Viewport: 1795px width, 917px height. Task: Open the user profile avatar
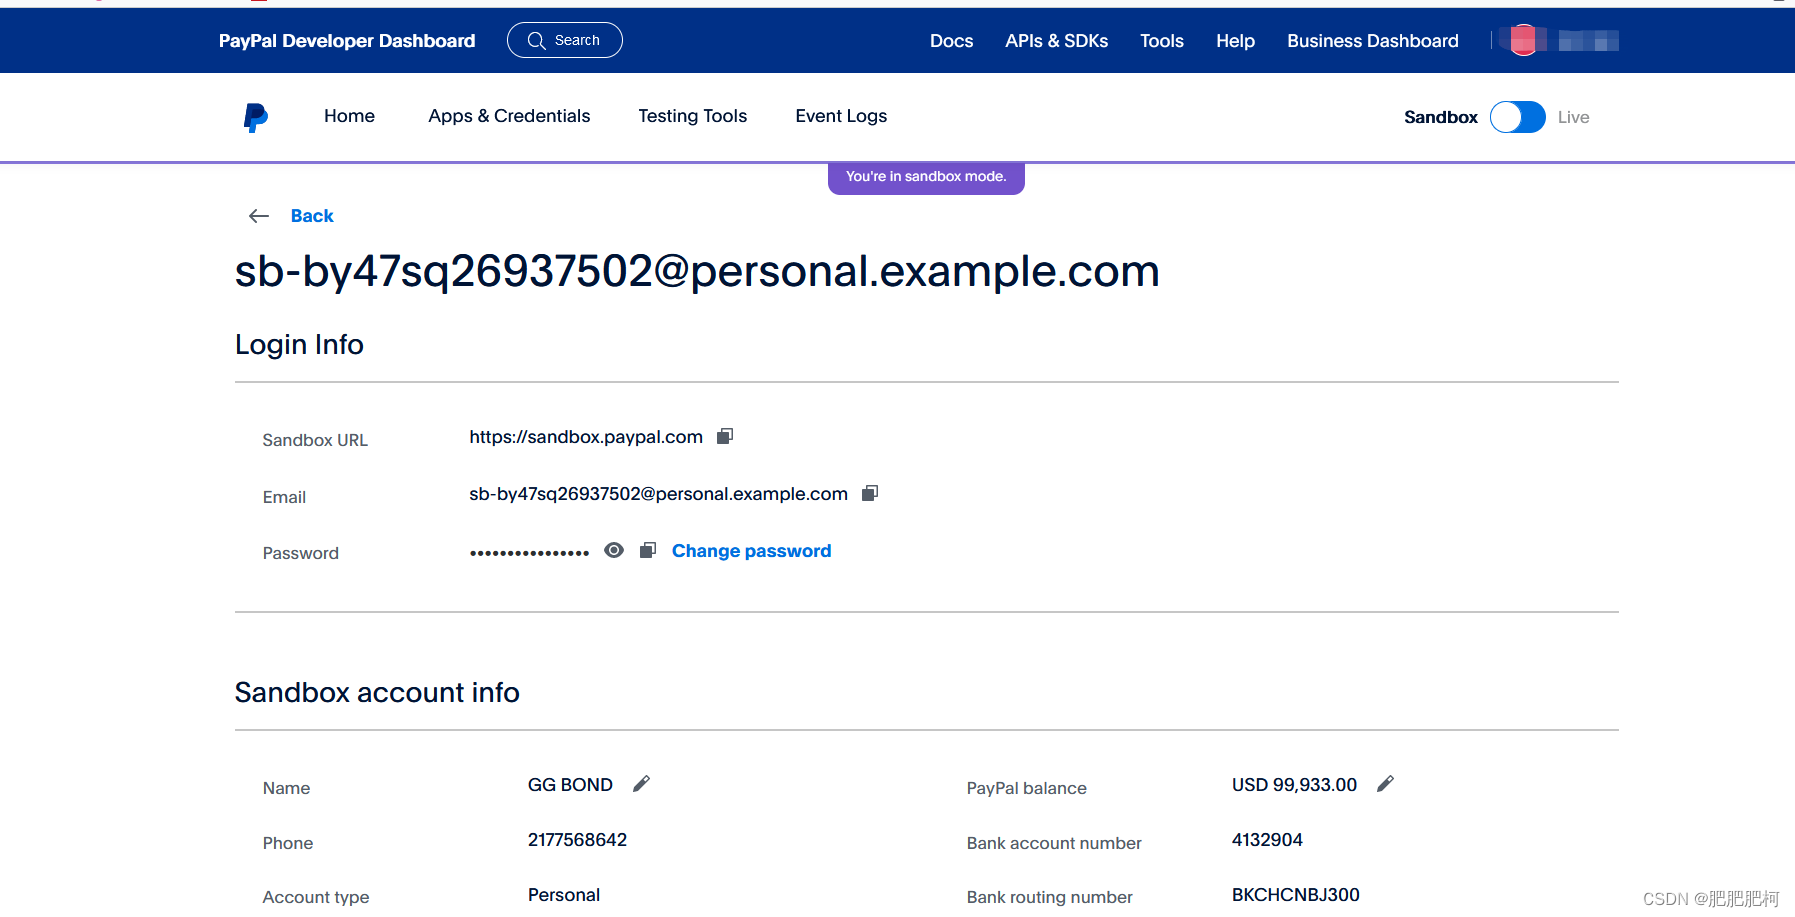1523,40
